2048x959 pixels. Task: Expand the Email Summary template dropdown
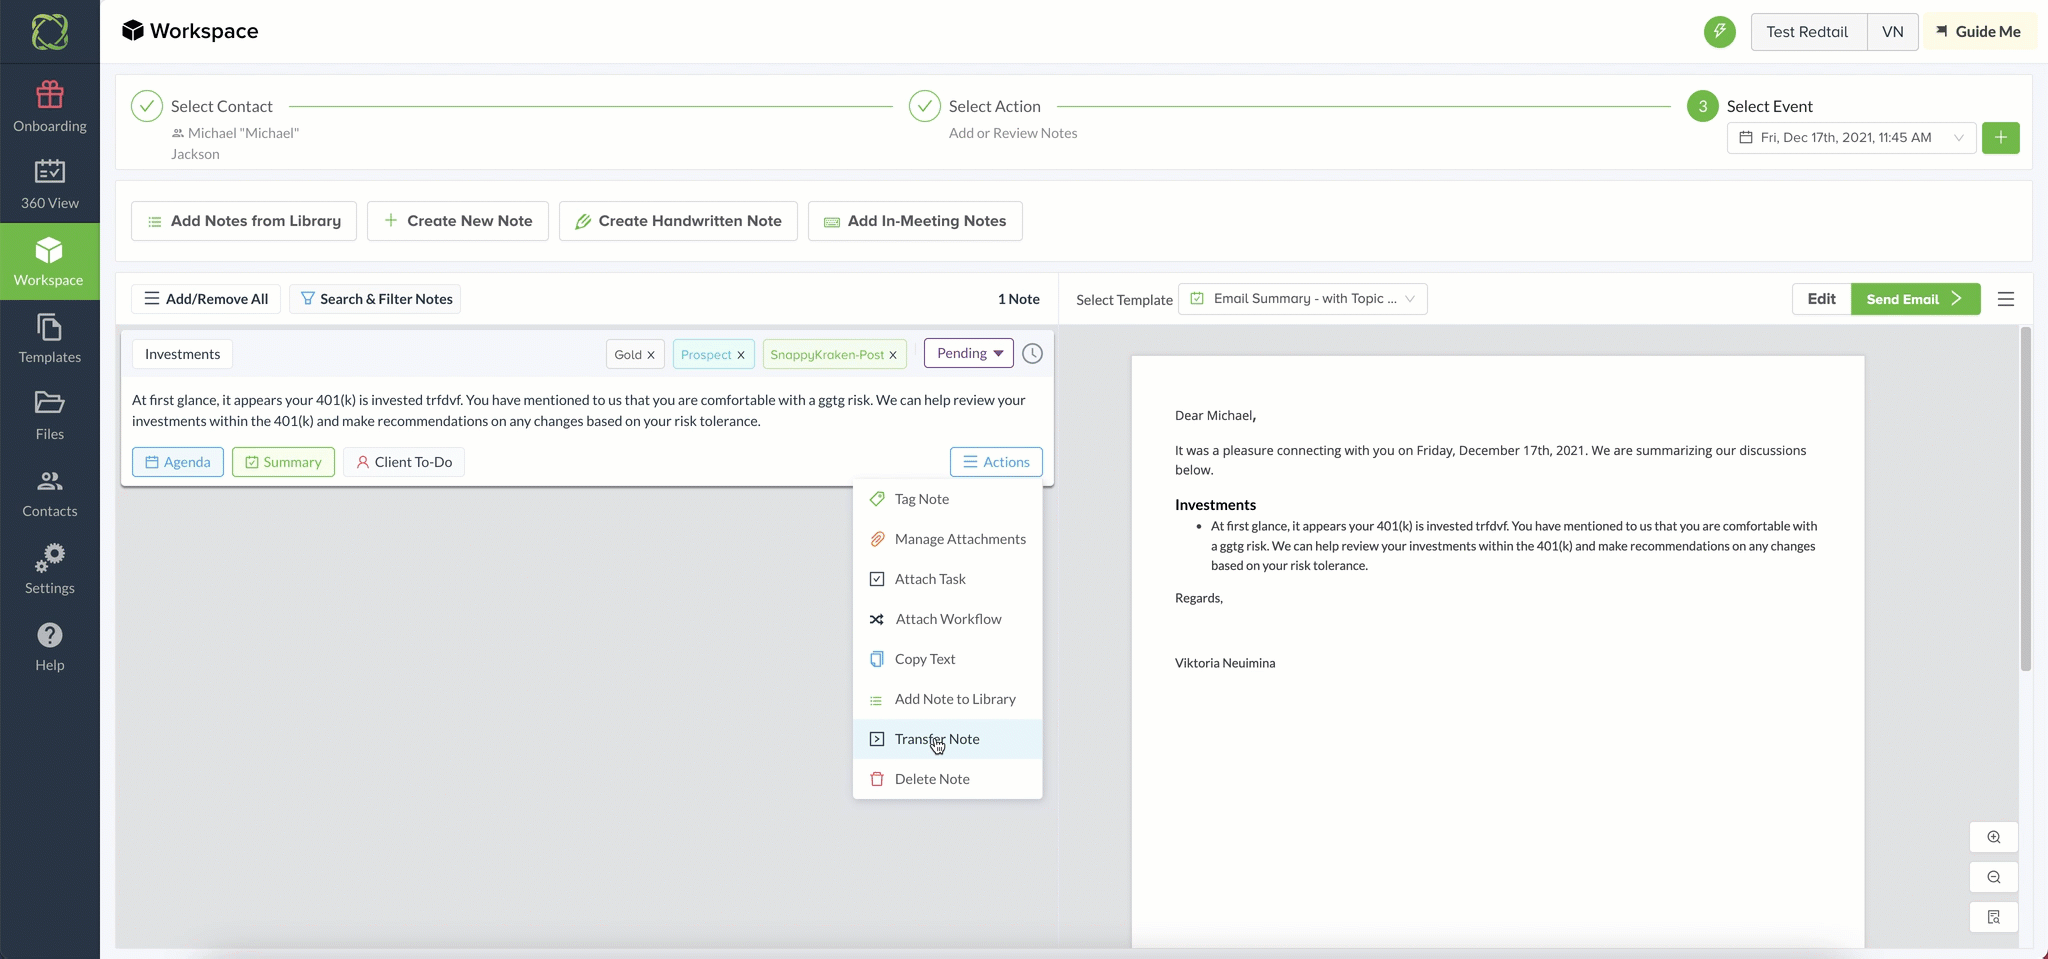tap(1303, 299)
